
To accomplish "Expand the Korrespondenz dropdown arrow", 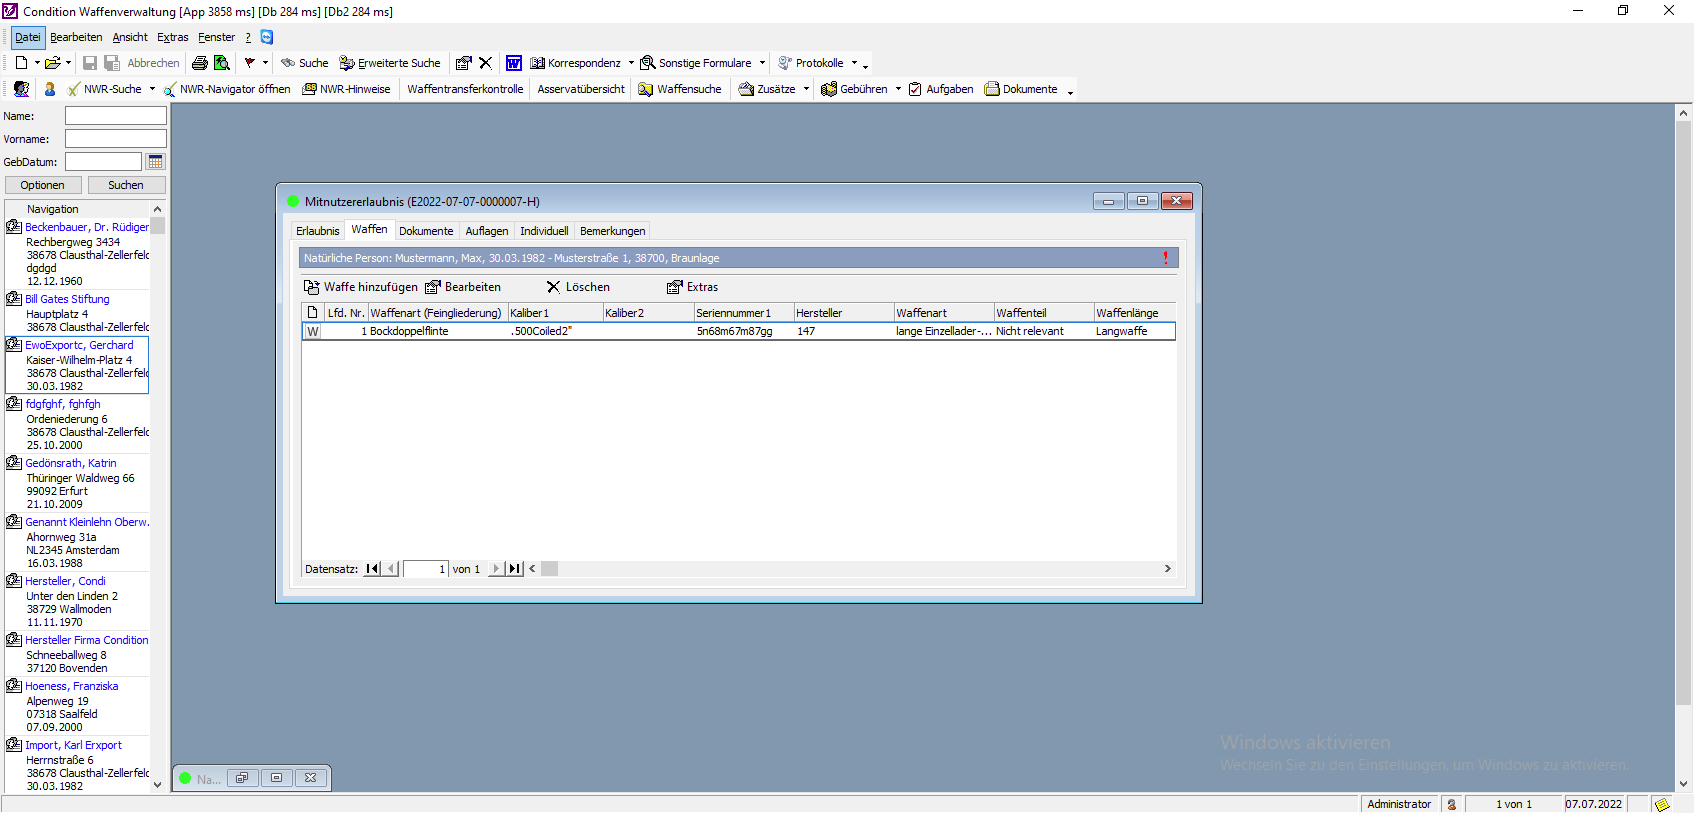I will pos(631,63).
